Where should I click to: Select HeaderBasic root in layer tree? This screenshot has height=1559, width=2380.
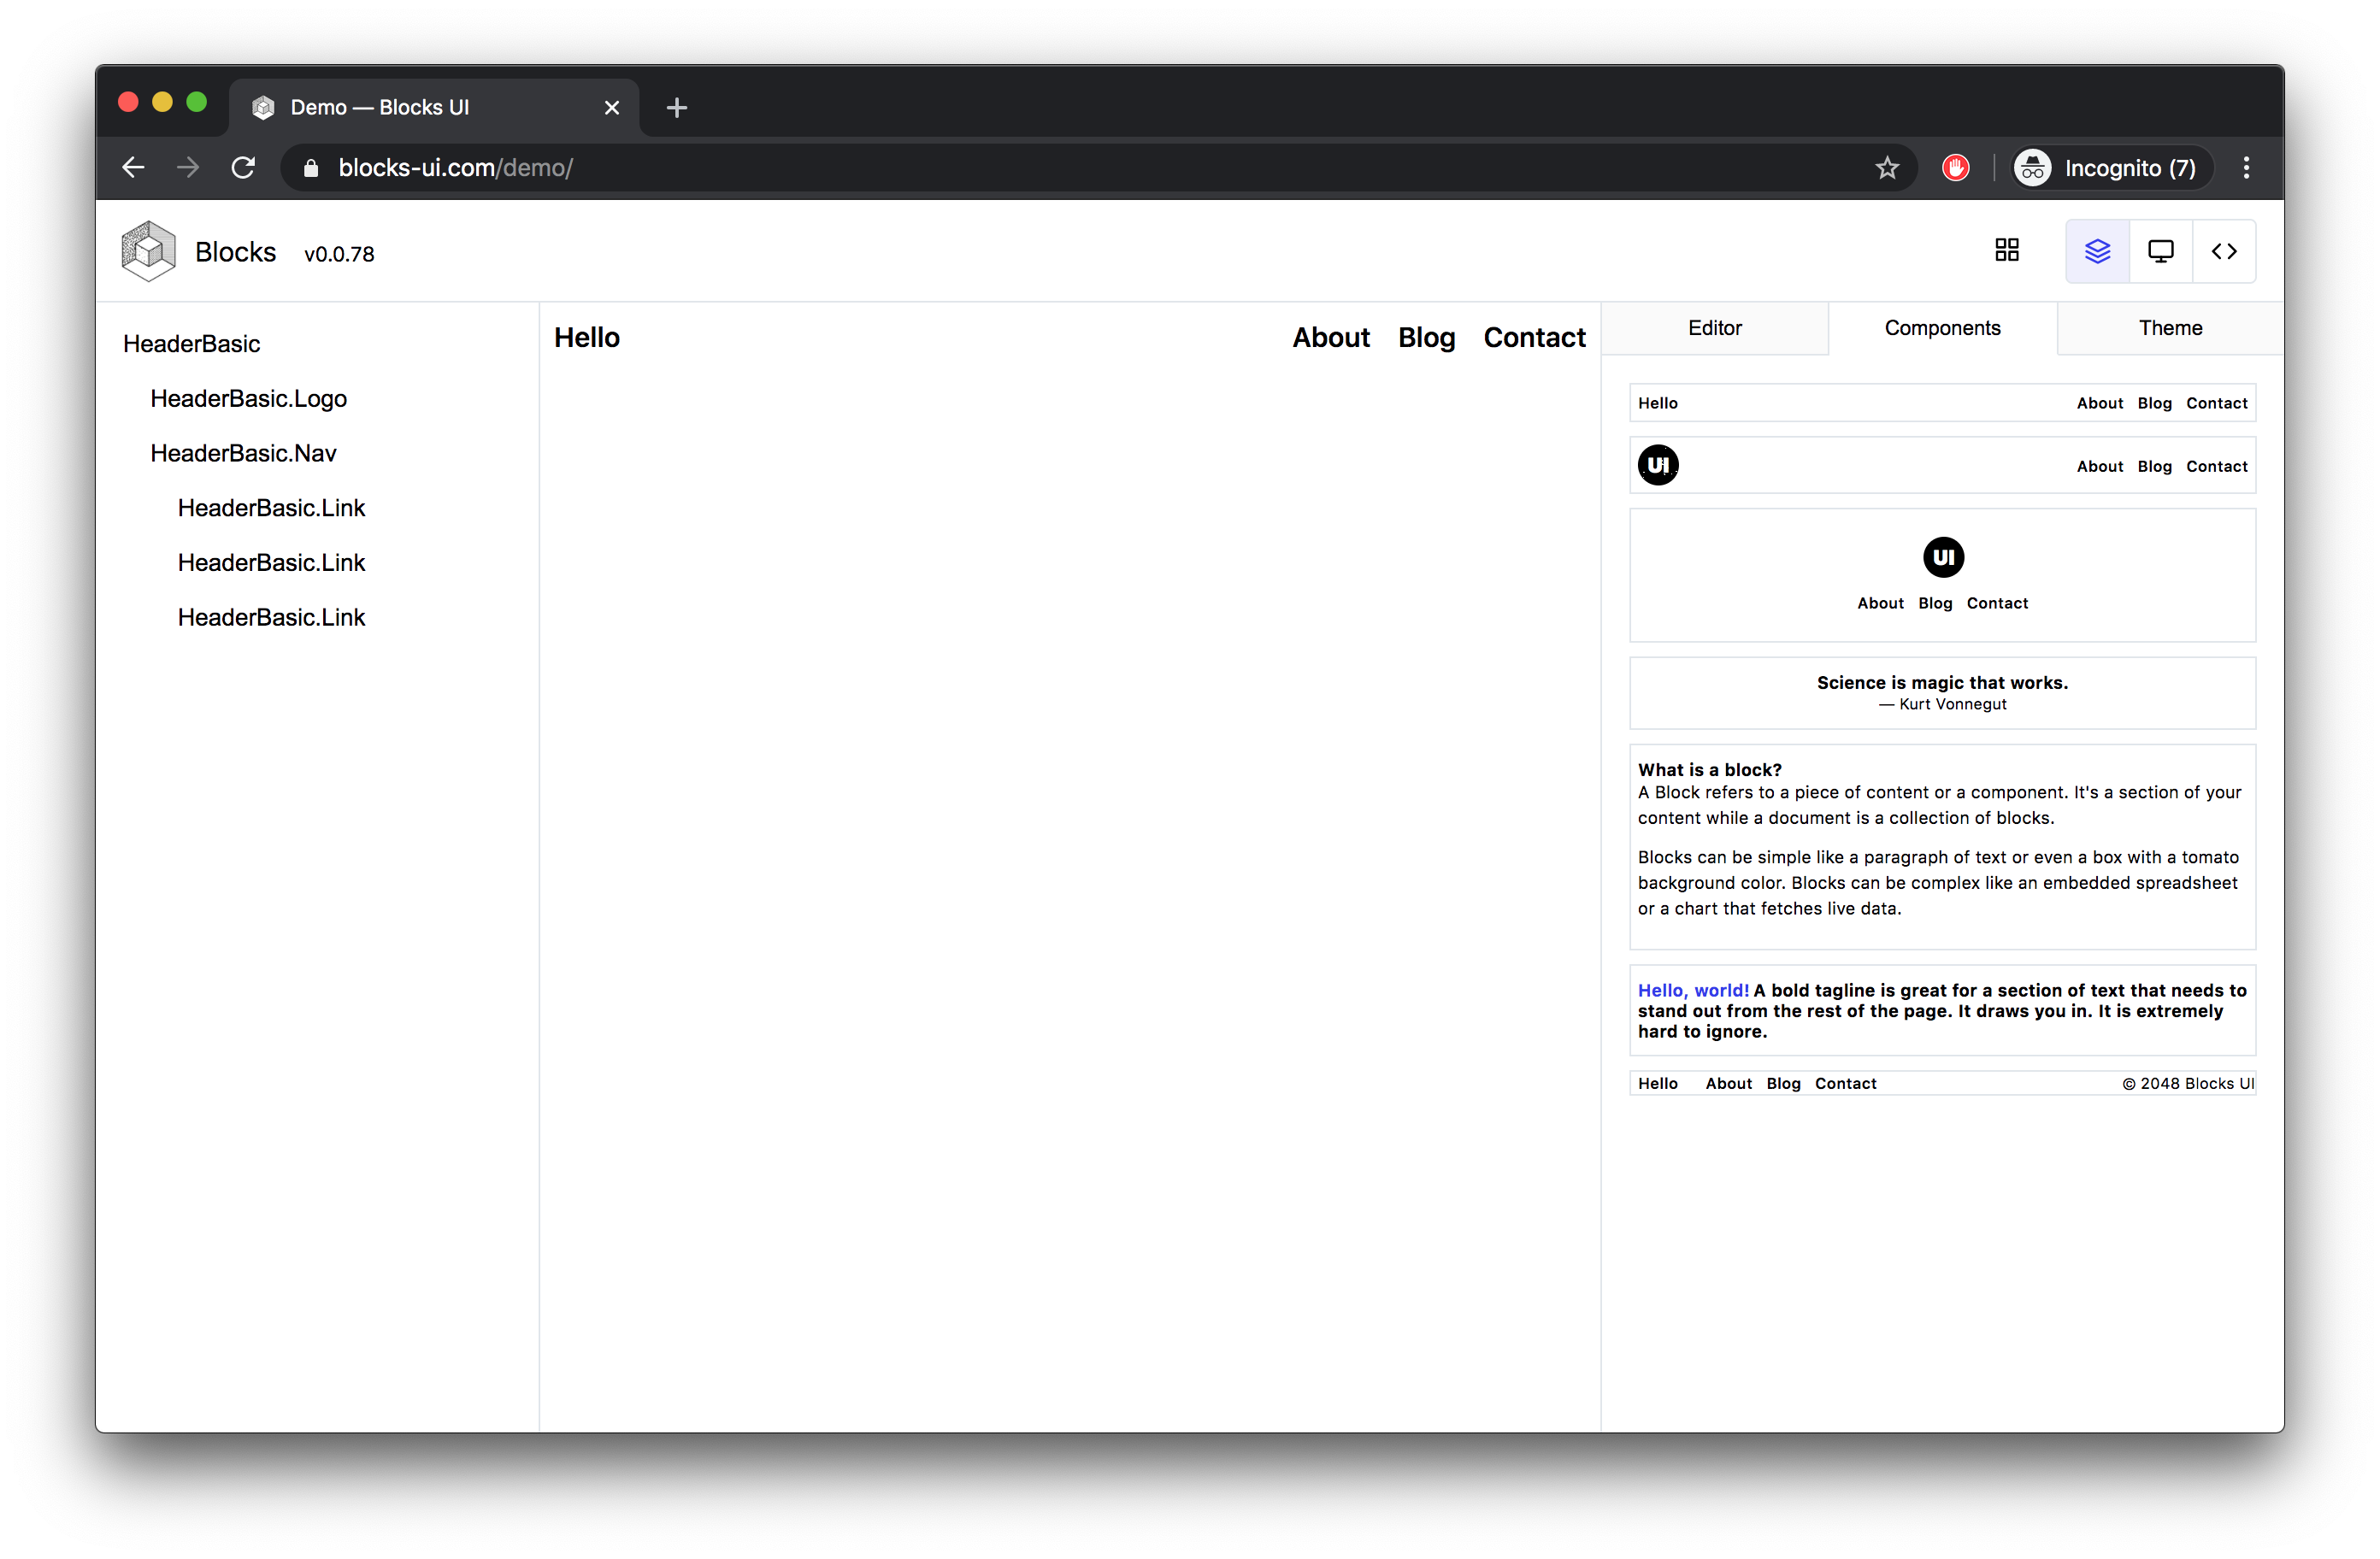191,344
